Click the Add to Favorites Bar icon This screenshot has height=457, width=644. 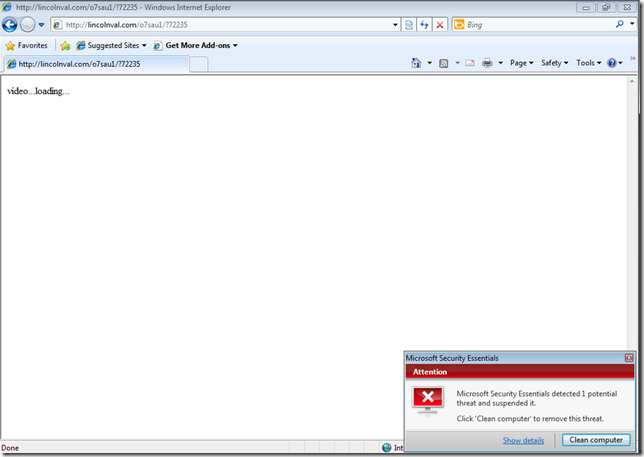[65, 46]
